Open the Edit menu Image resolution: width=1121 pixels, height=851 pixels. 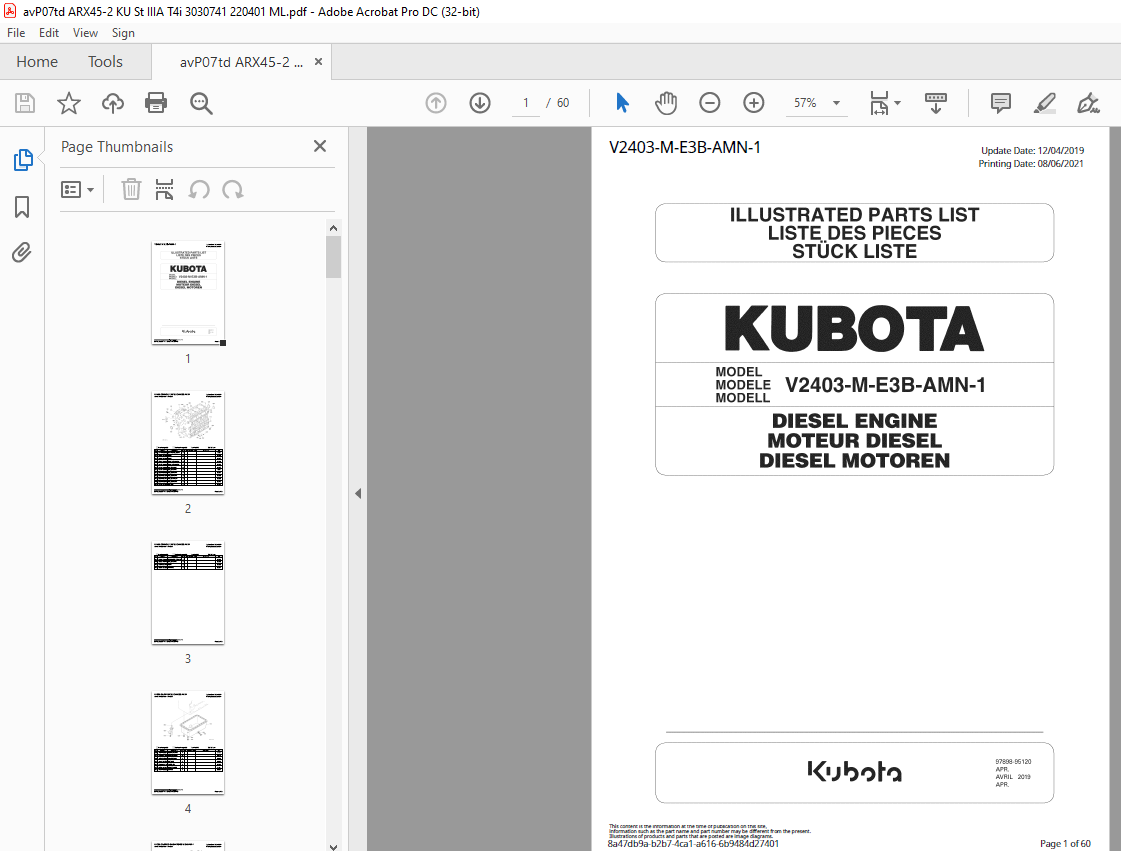(x=49, y=33)
